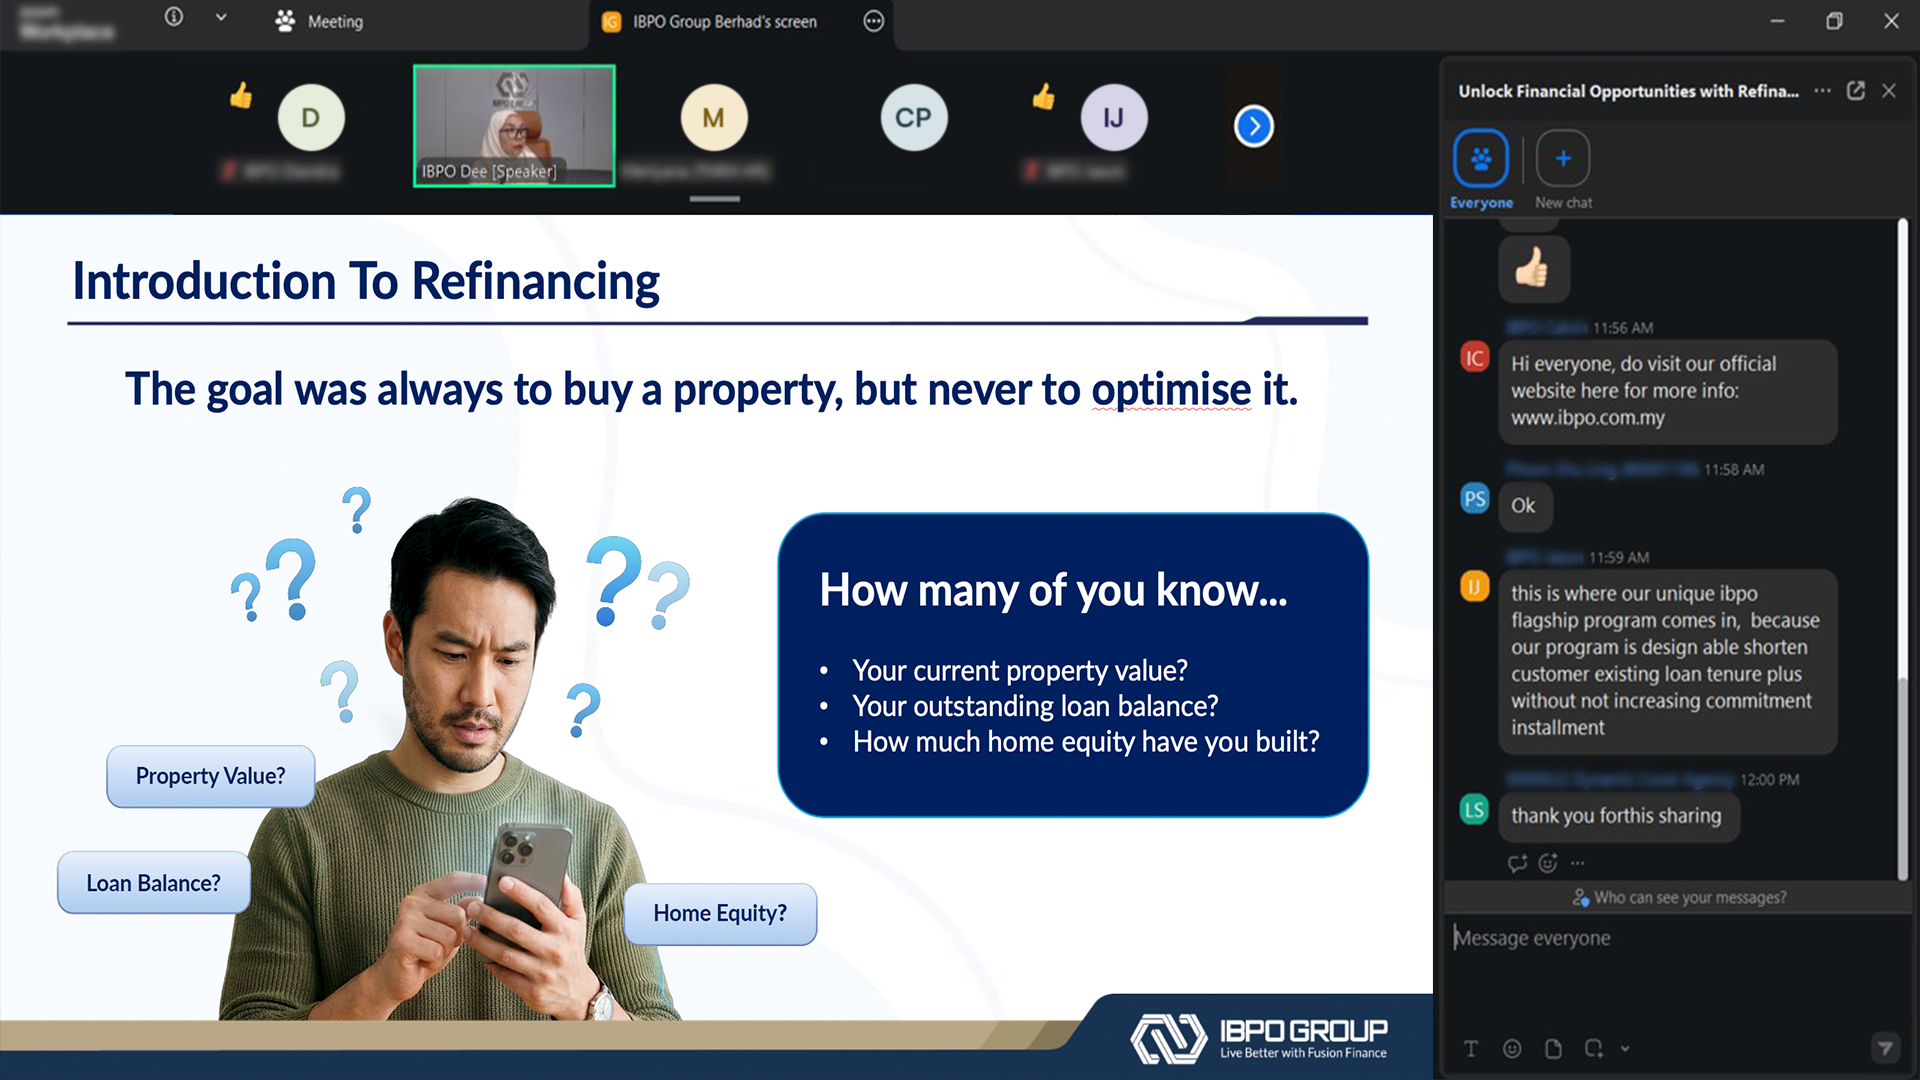Pop out the chat panel window

[x=1856, y=91]
